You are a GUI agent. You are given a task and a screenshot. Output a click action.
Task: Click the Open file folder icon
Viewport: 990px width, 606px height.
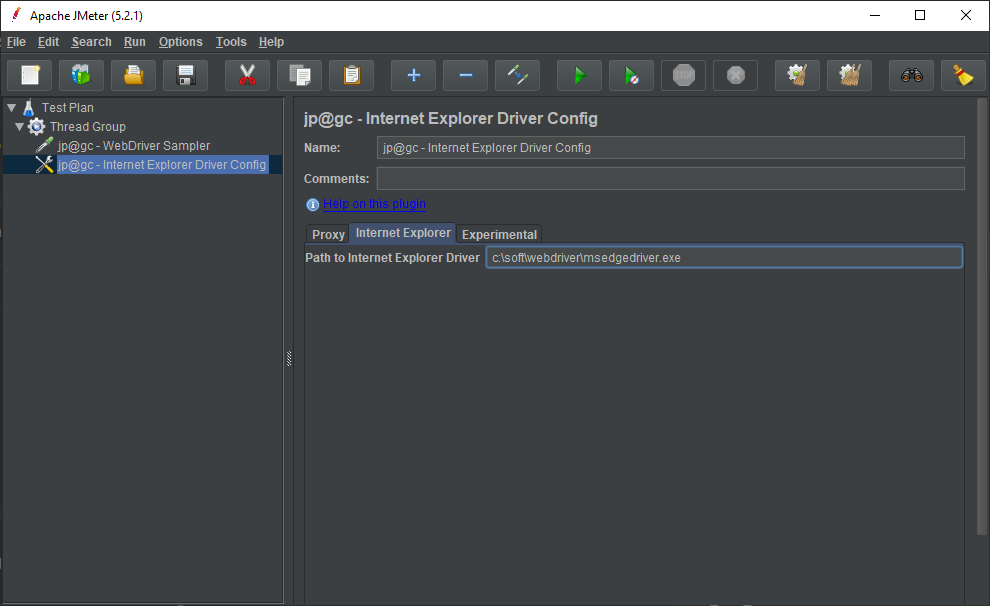coord(133,75)
